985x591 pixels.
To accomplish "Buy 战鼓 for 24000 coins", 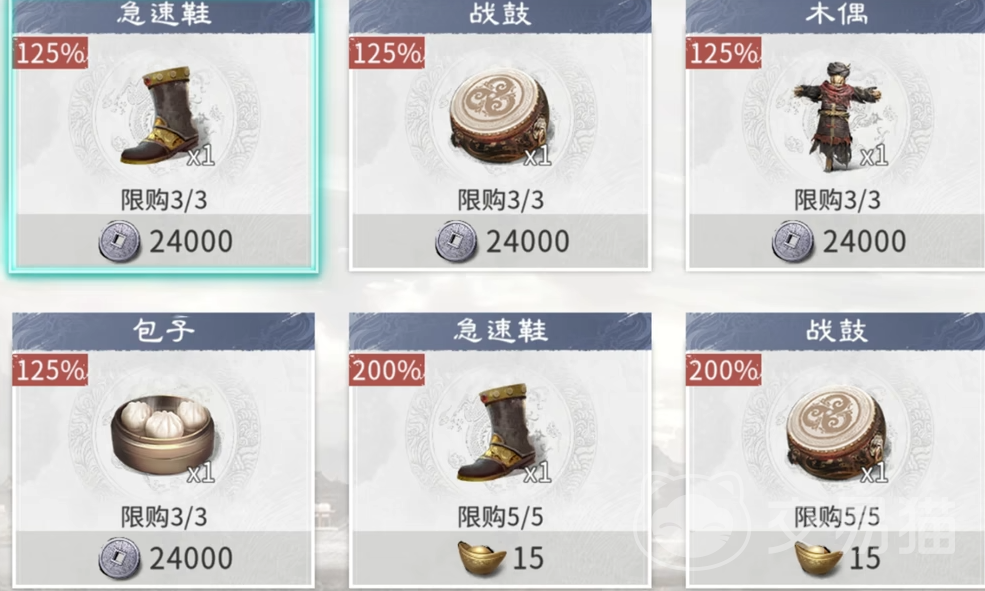I will [500, 242].
